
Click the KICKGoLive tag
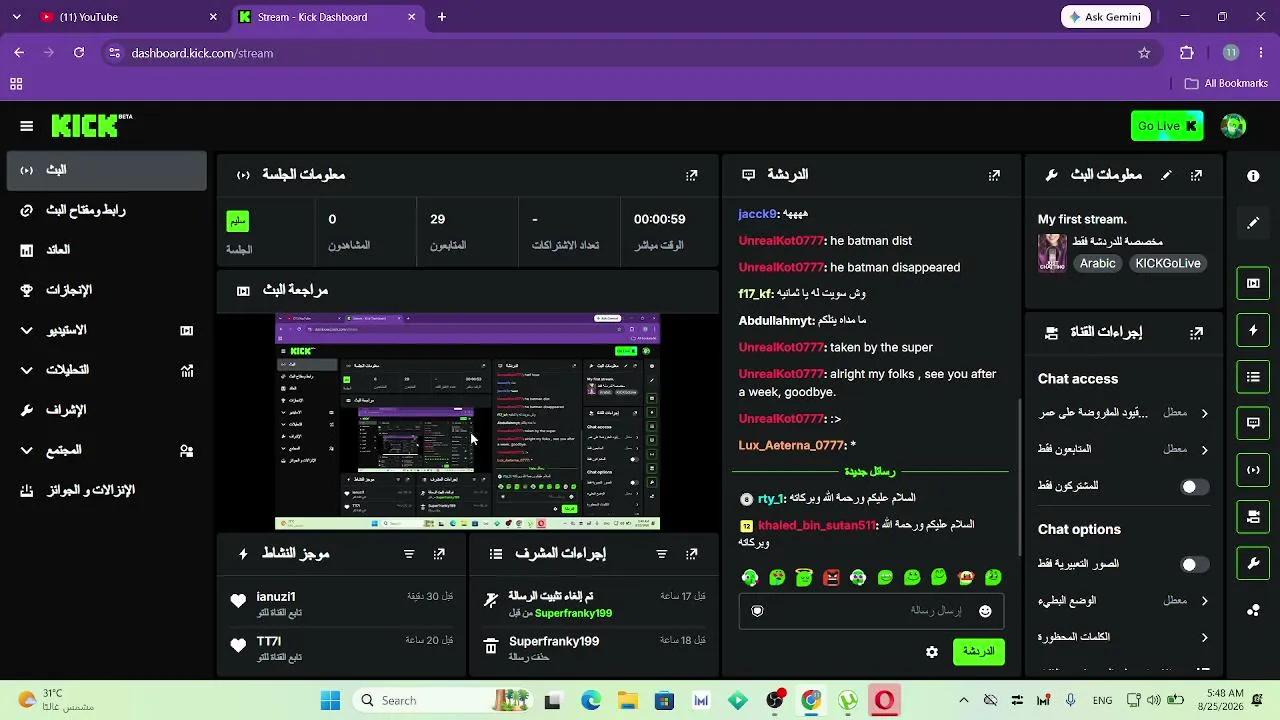tap(1167, 264)
